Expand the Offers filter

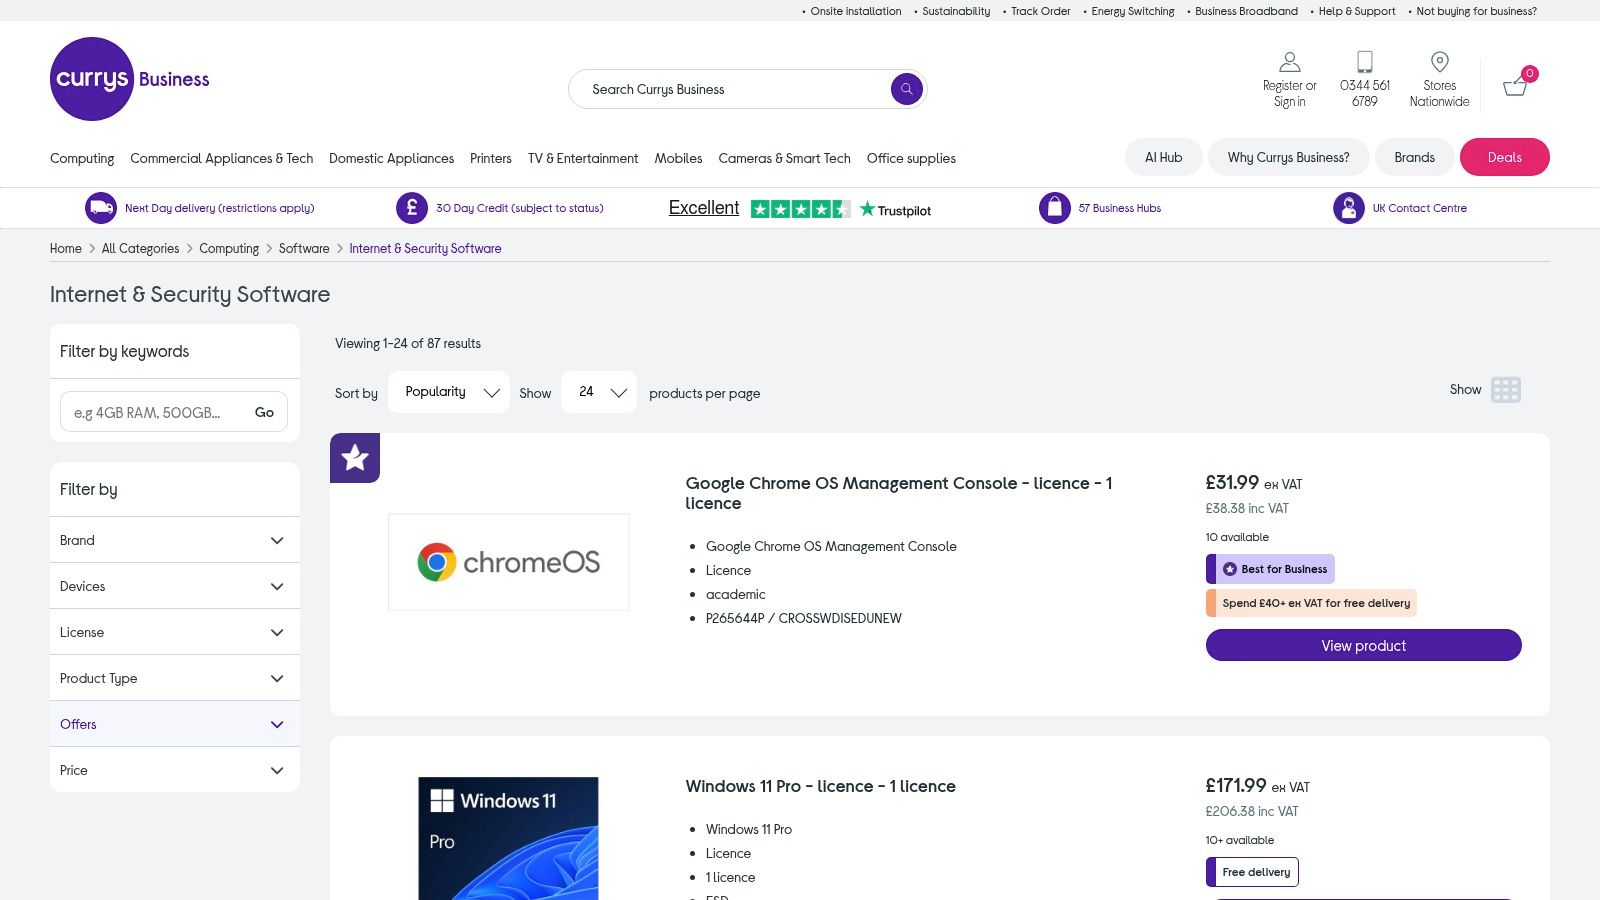pos(175,724)
